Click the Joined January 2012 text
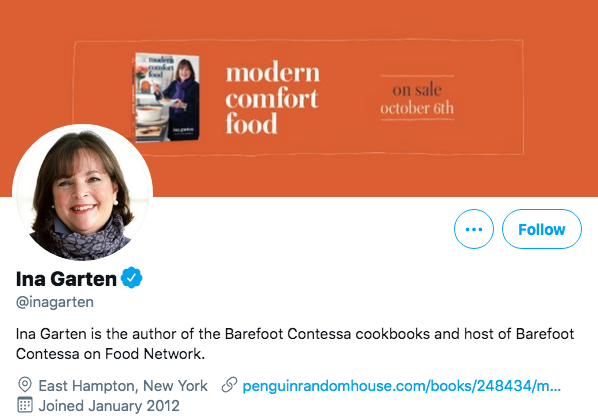This screenshot has height=416, width=598. pos(109,405)
